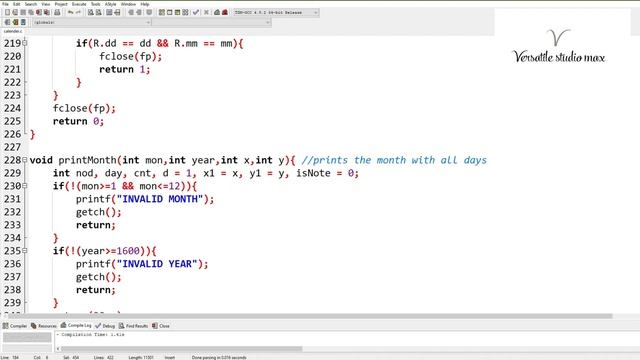Screen dimensions: 640x360
Task: Click line number 228 in gutter
Action: point(12,160)
